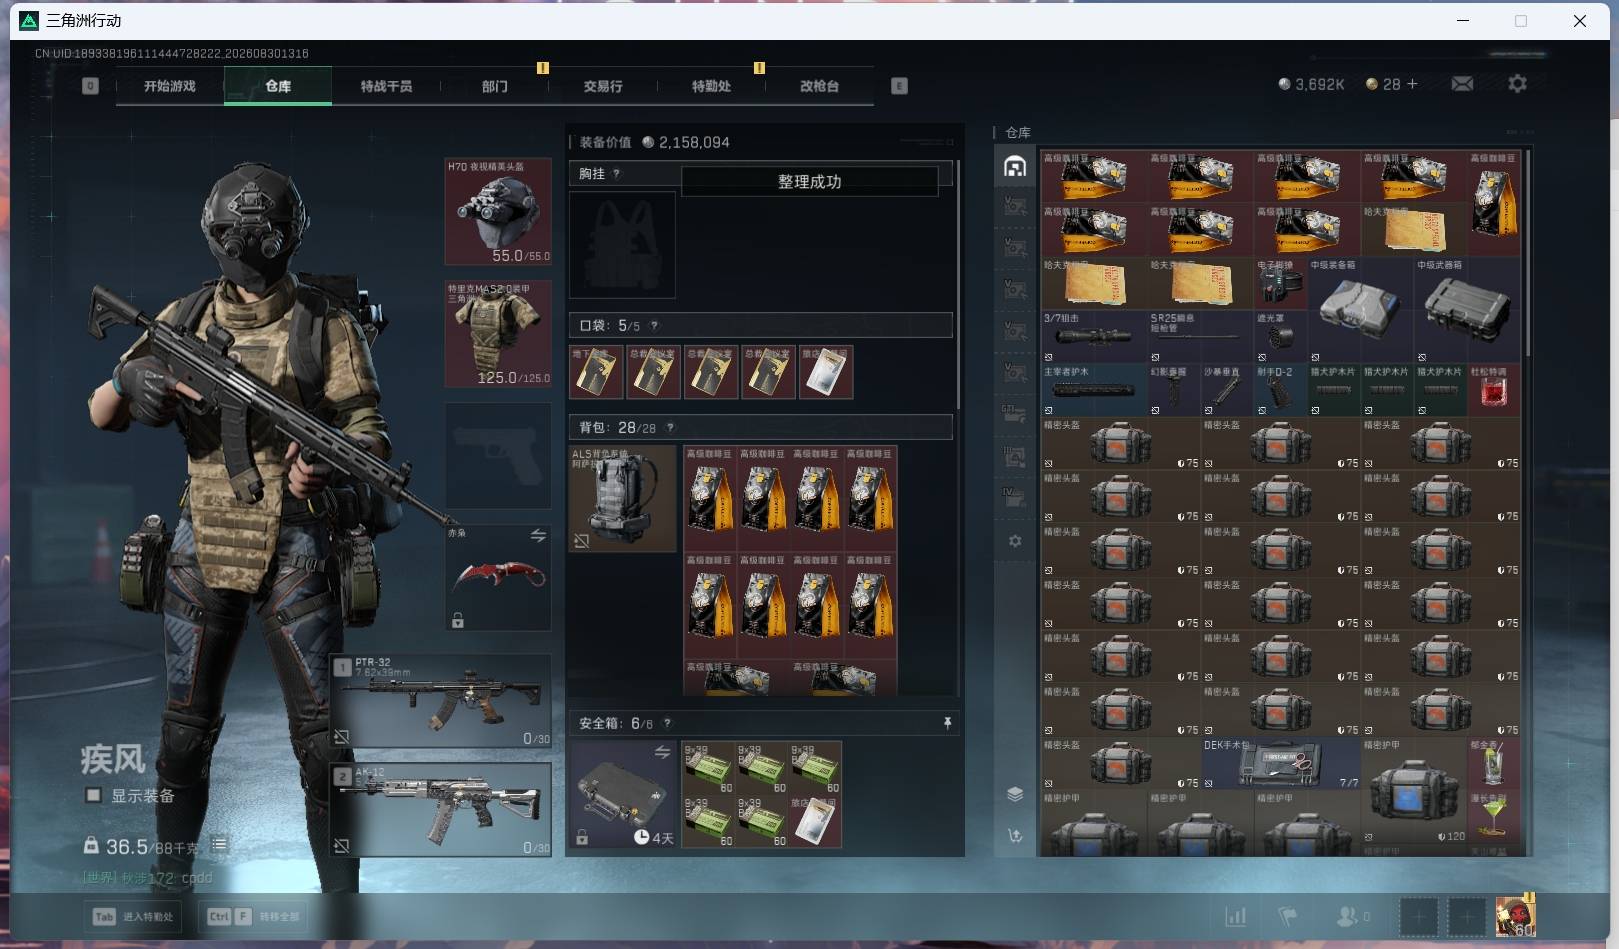Open the warehouse sidebar gear settings icon
Viewport: 1619px width, 949px height.
(1015, 541)
